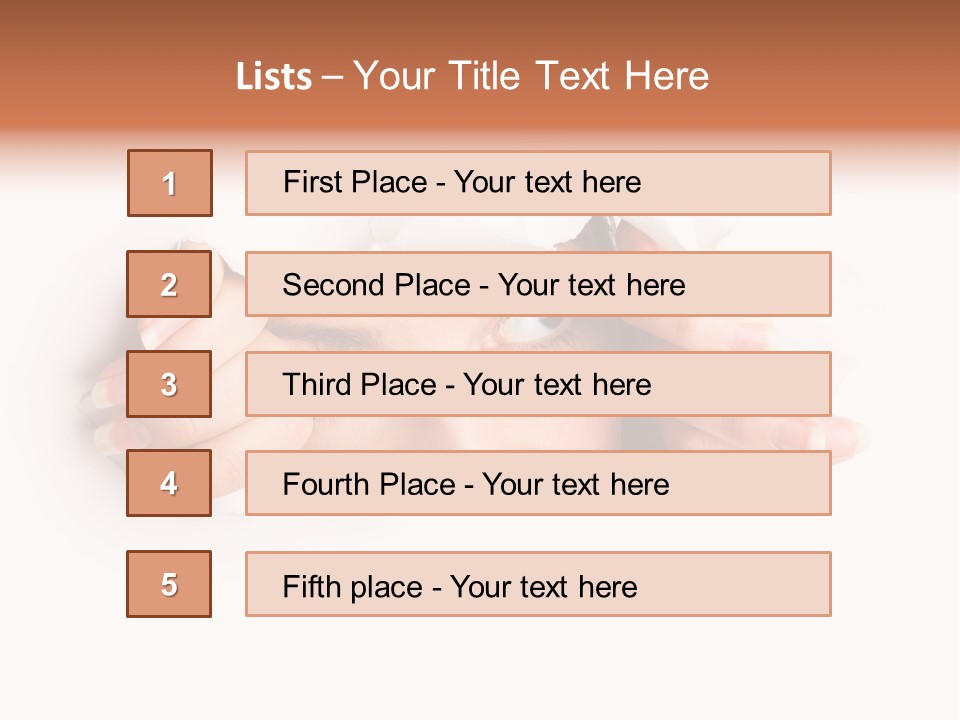
Task: Click 'Your Title Text Here' in the heading
Action: pyautogui.click(x=531, y=76)
